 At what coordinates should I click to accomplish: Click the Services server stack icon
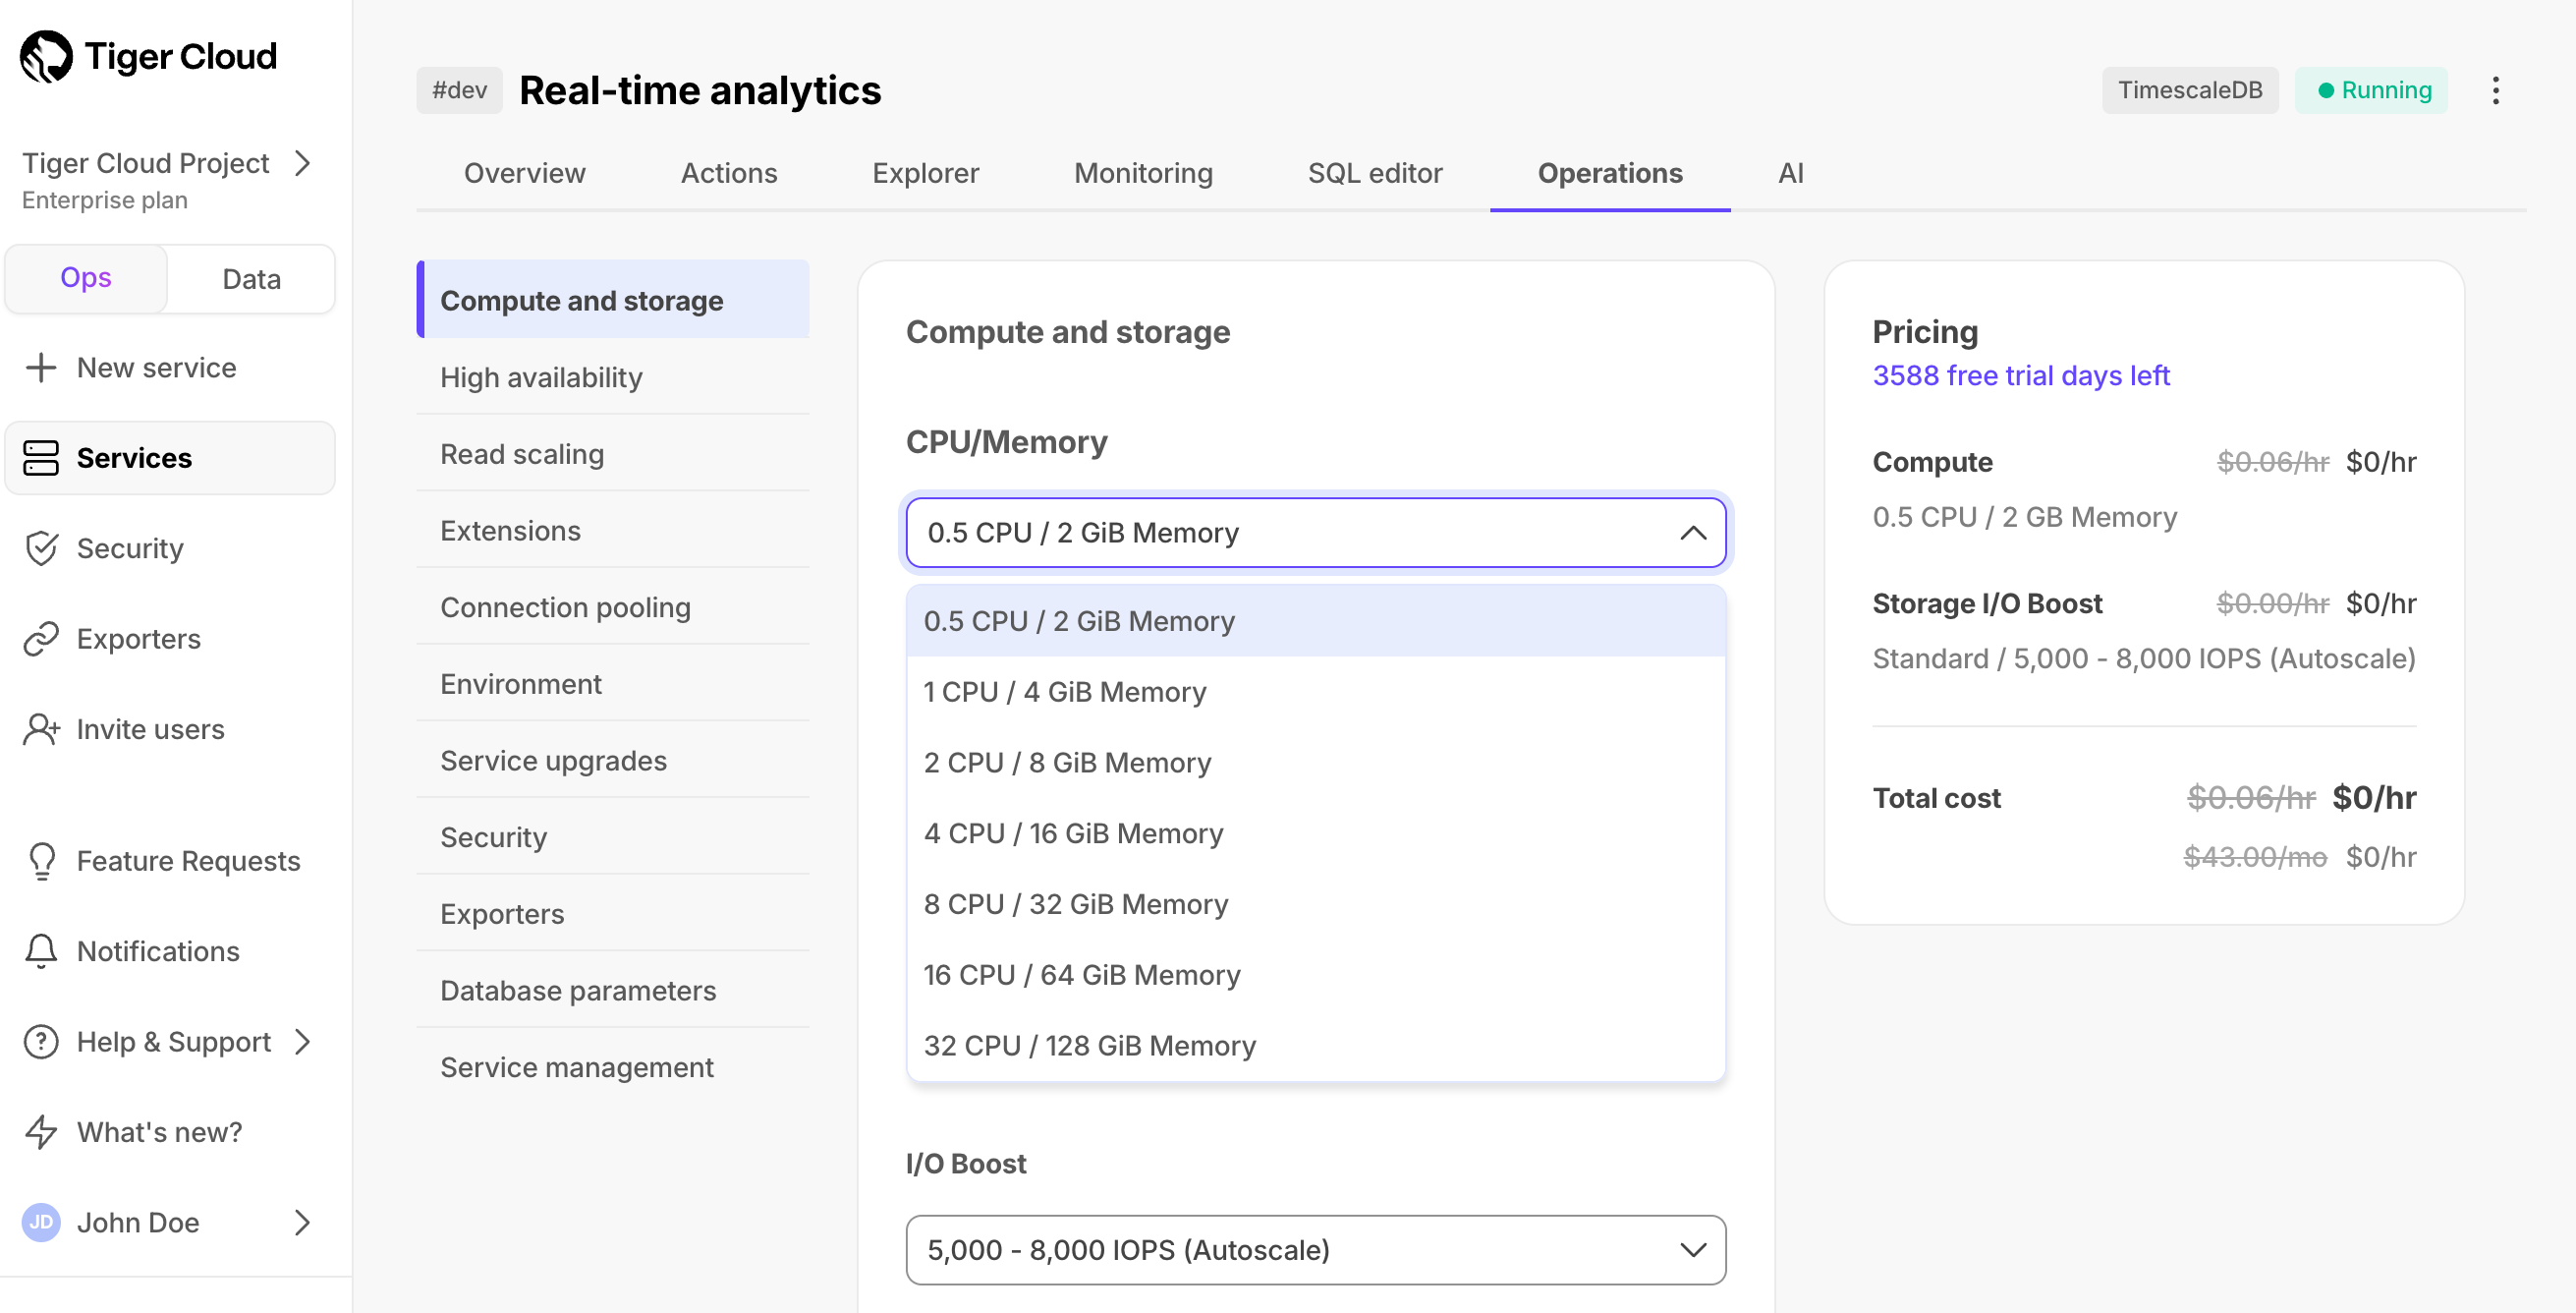click(41, 458)
